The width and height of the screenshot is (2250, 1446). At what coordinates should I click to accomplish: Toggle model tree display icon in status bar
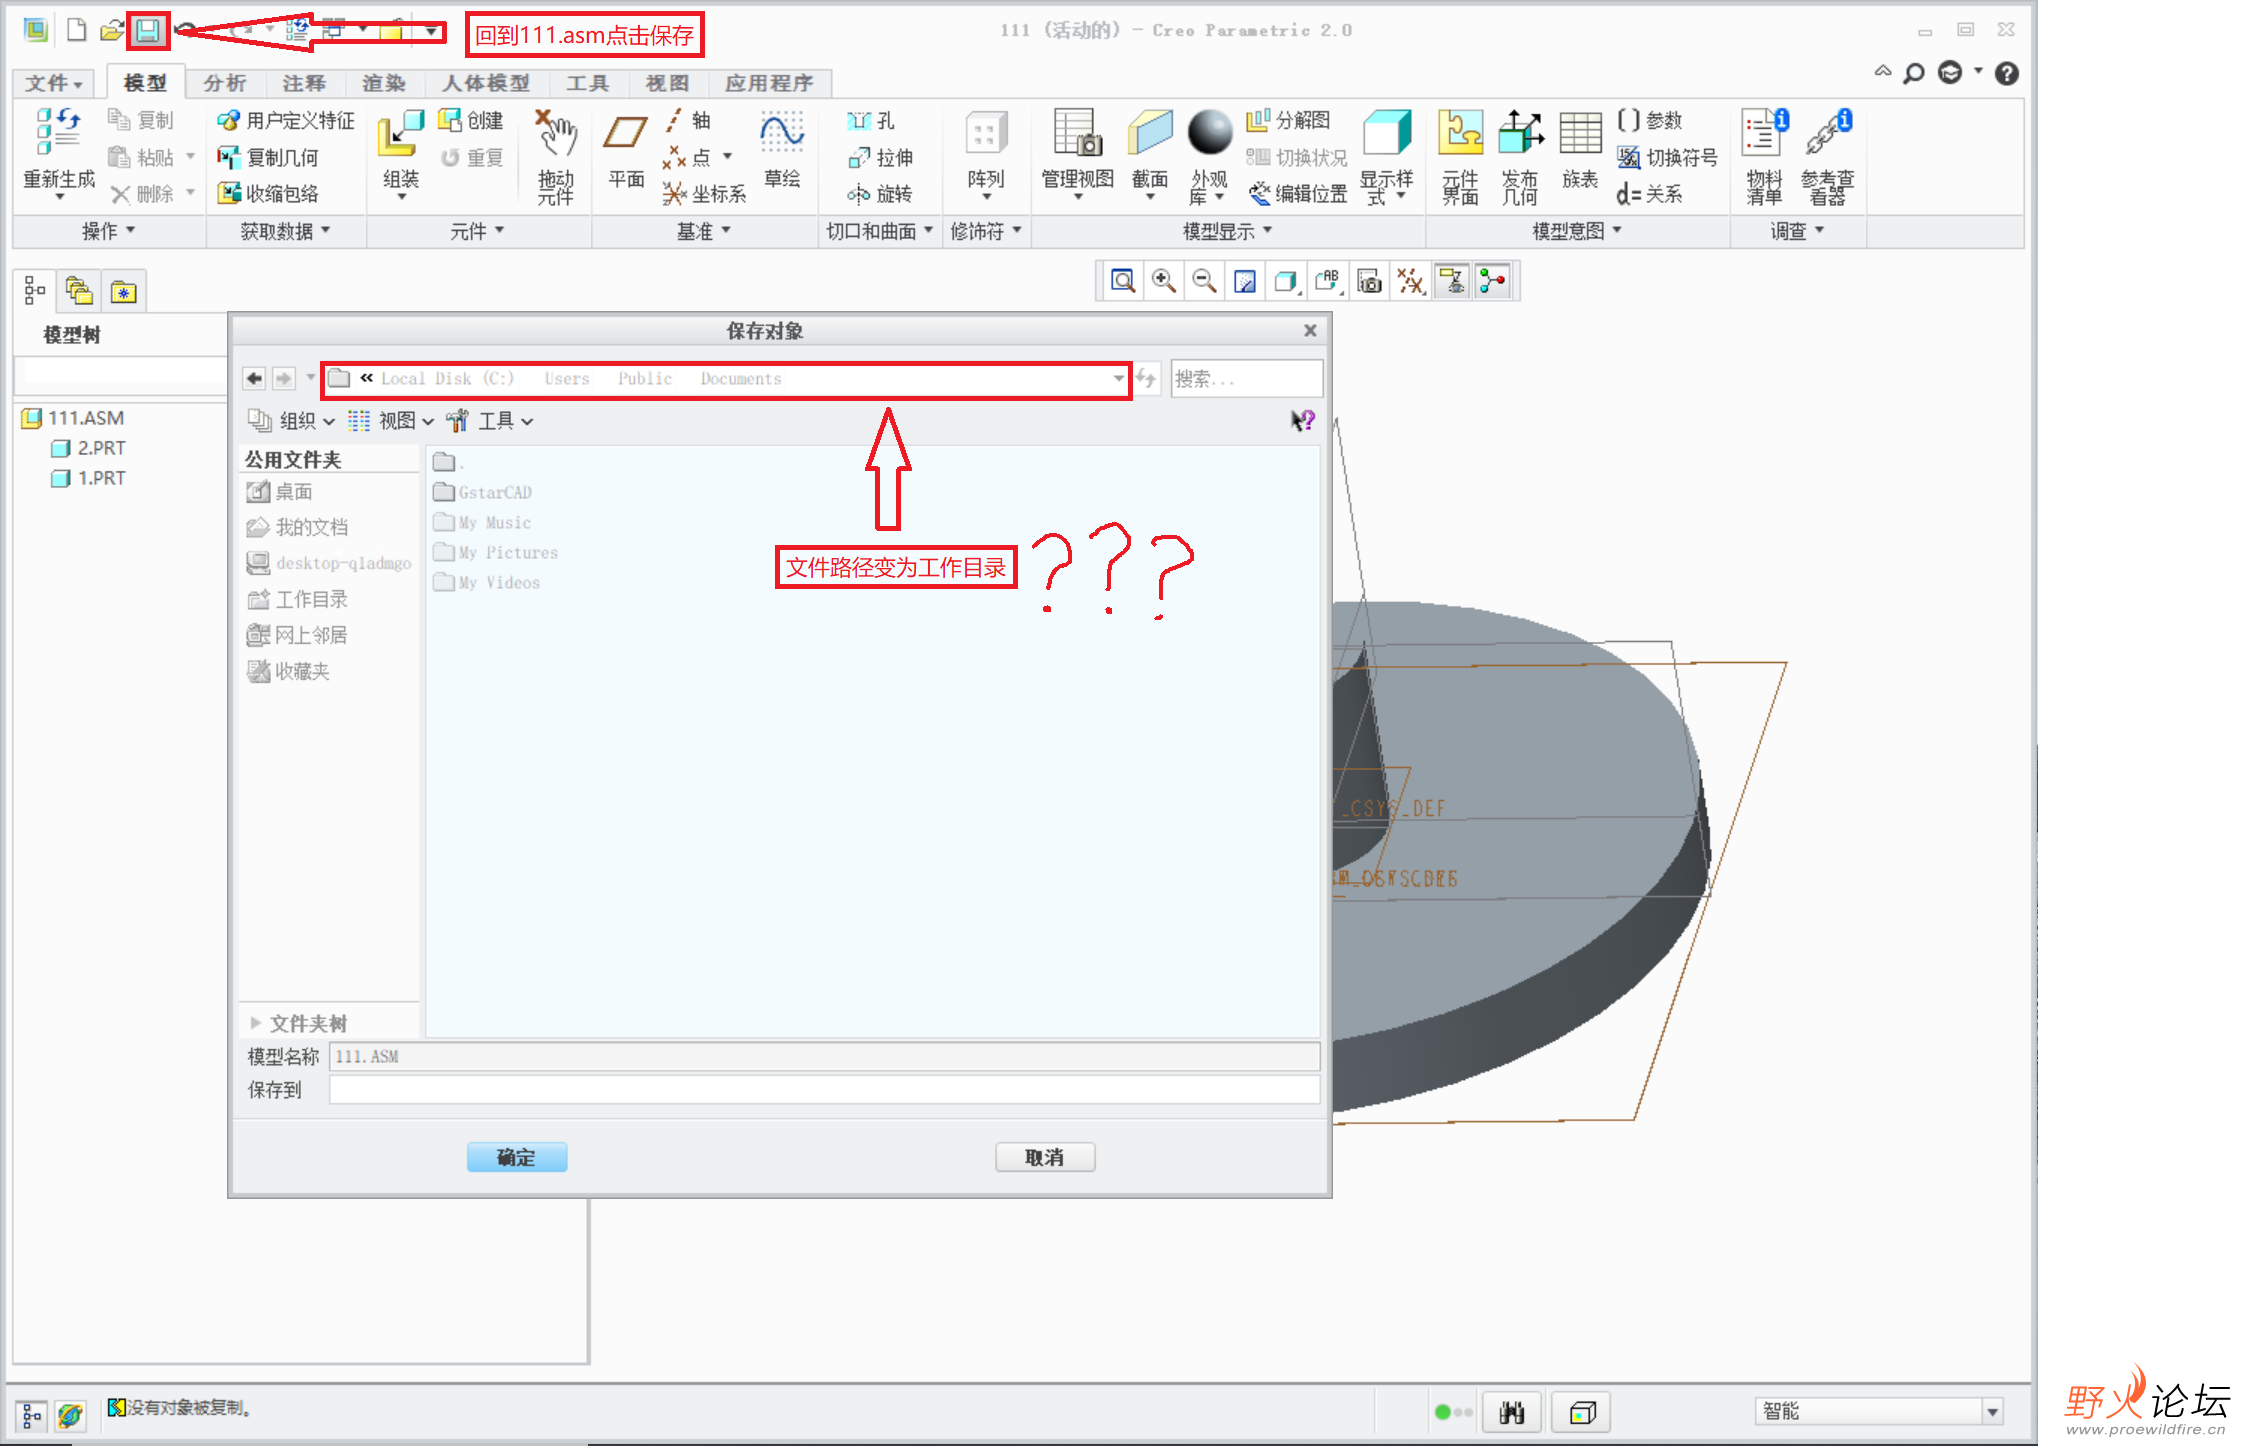point(31,1415)
